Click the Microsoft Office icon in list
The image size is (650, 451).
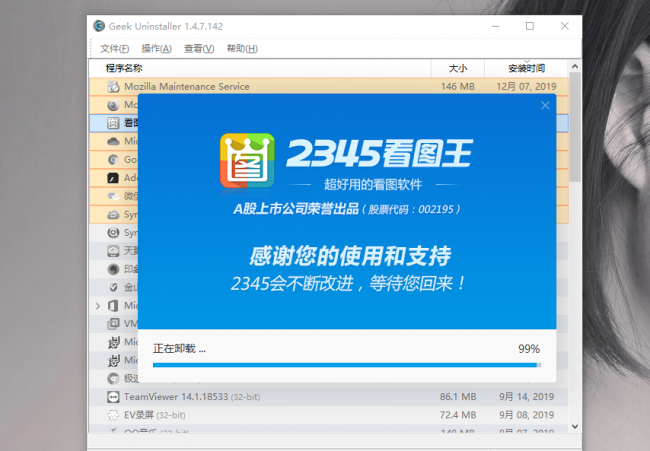113,306
